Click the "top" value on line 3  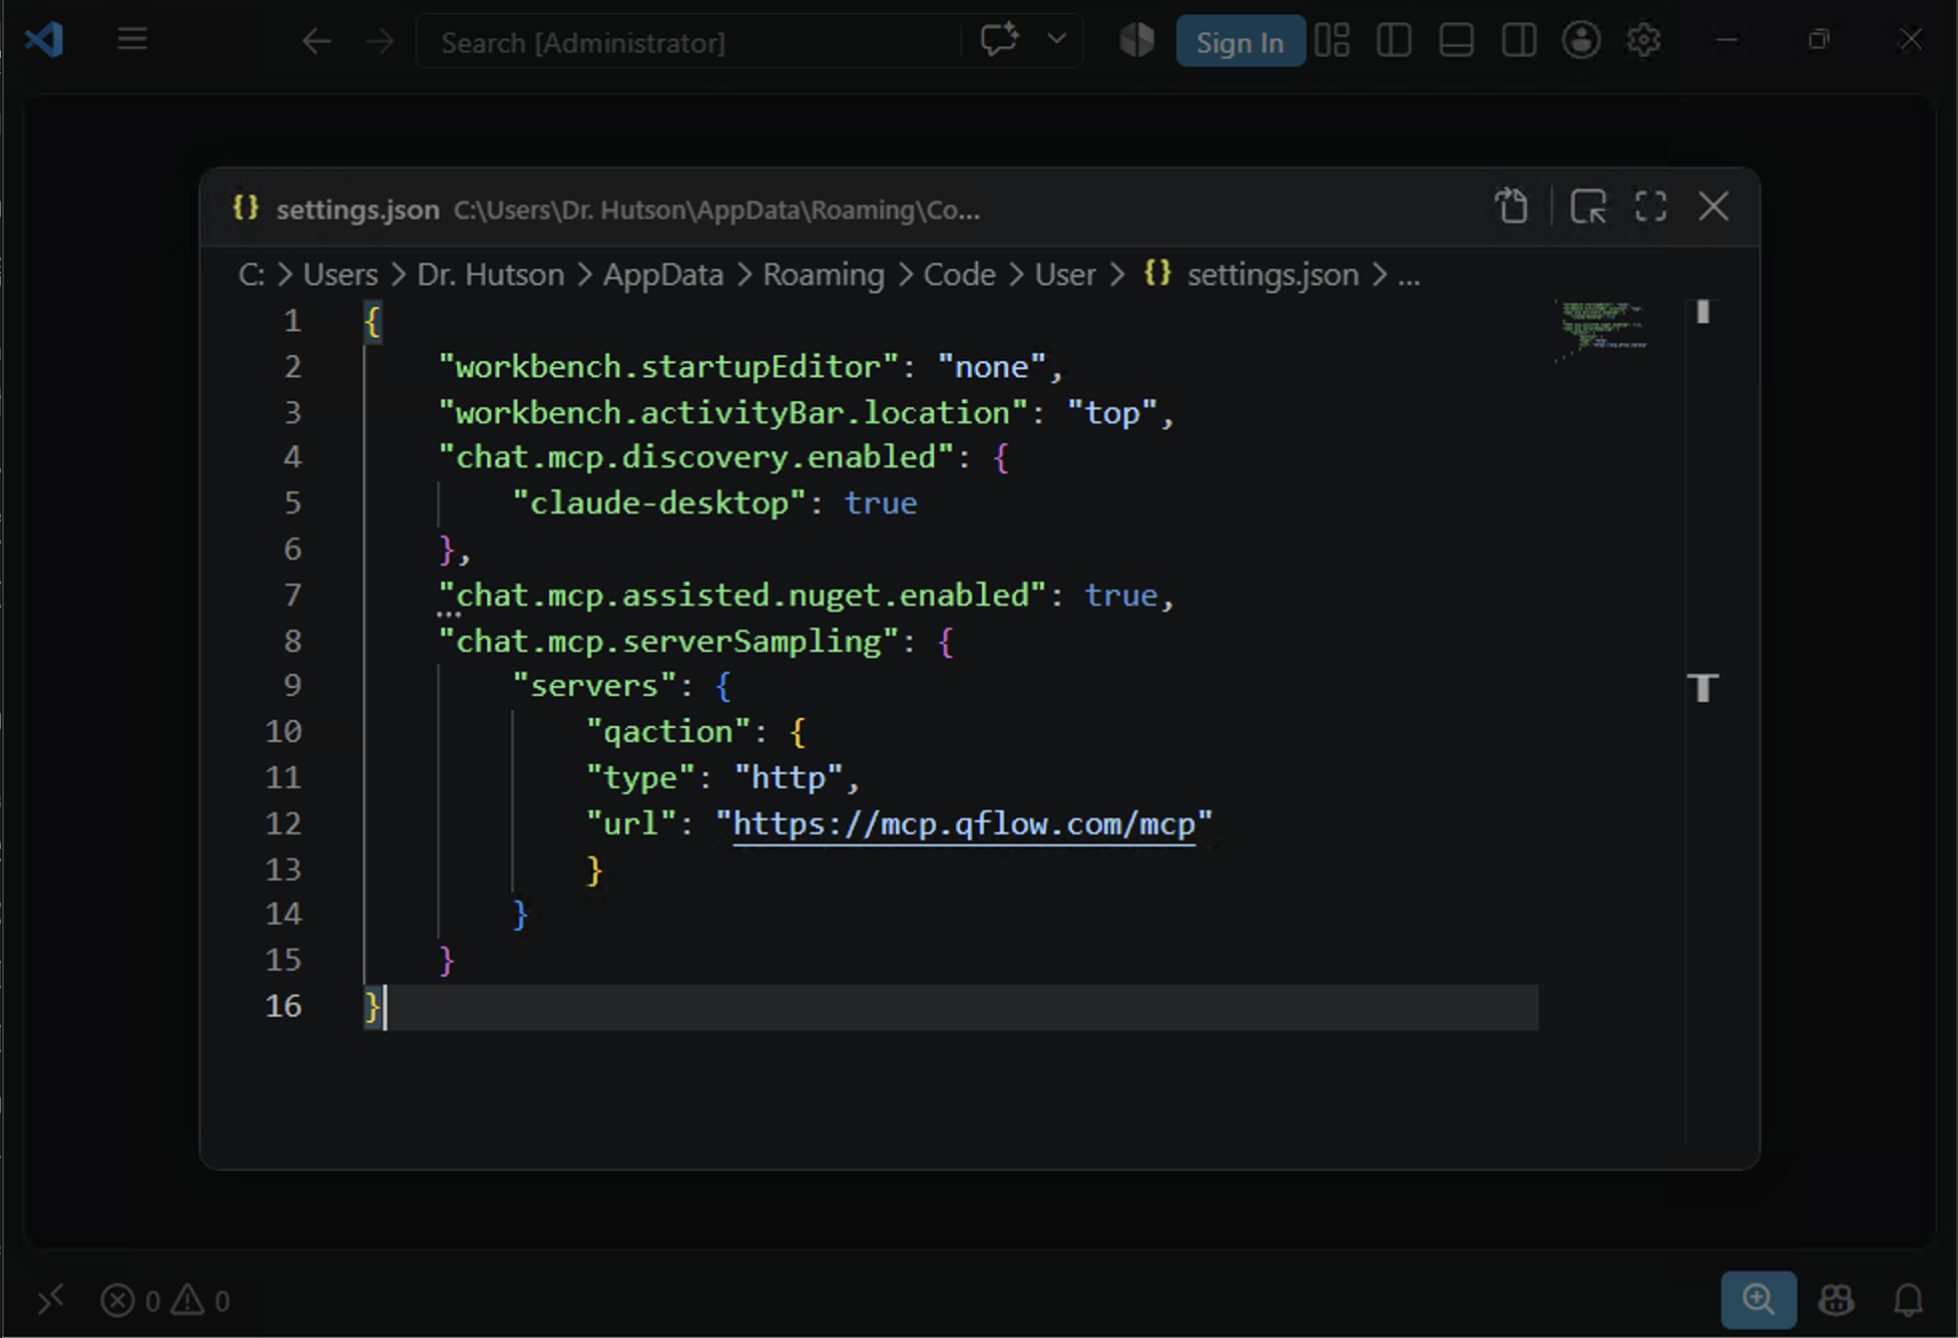pyautogui.click(x=1112, y=413)
